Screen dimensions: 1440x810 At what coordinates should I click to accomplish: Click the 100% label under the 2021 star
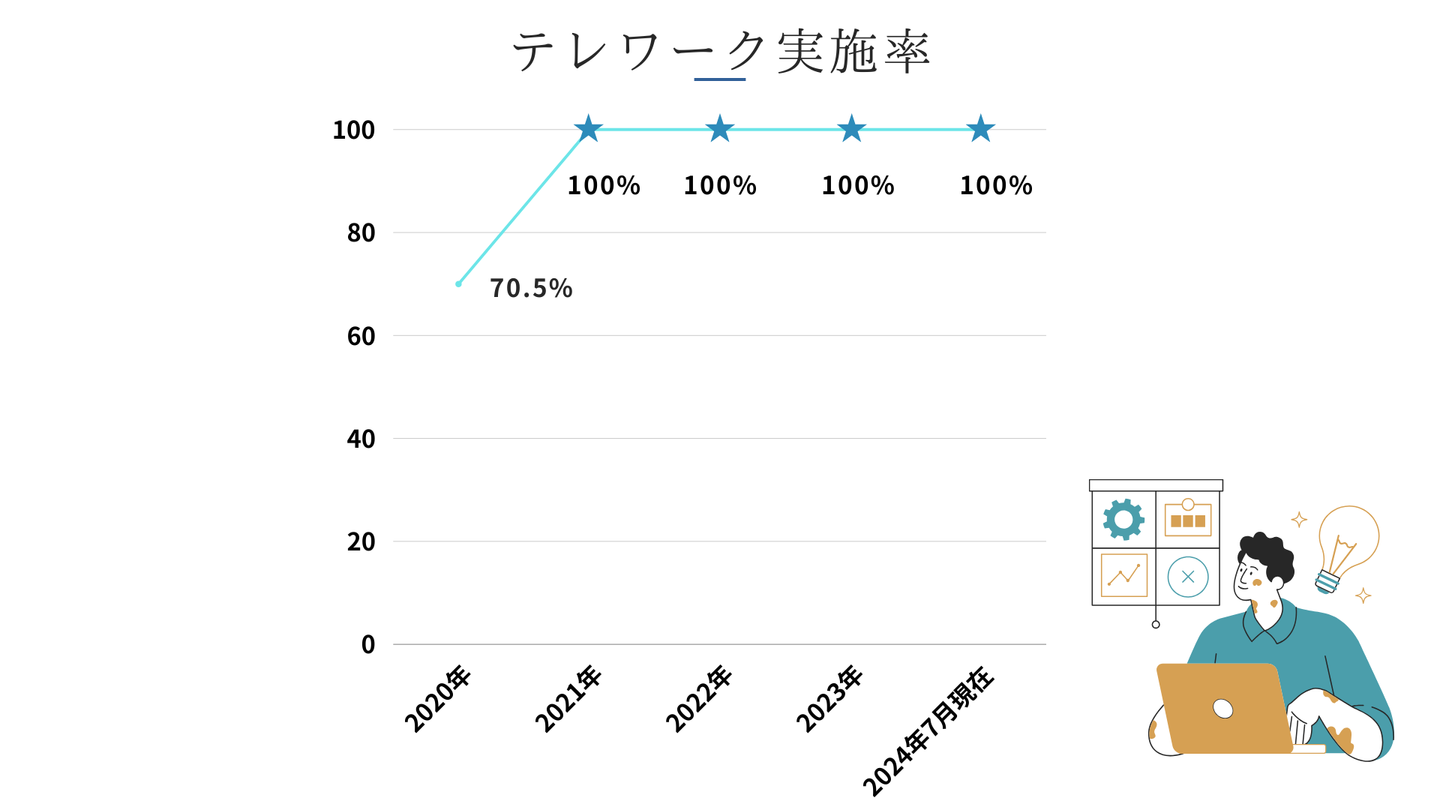coord(604,186)
